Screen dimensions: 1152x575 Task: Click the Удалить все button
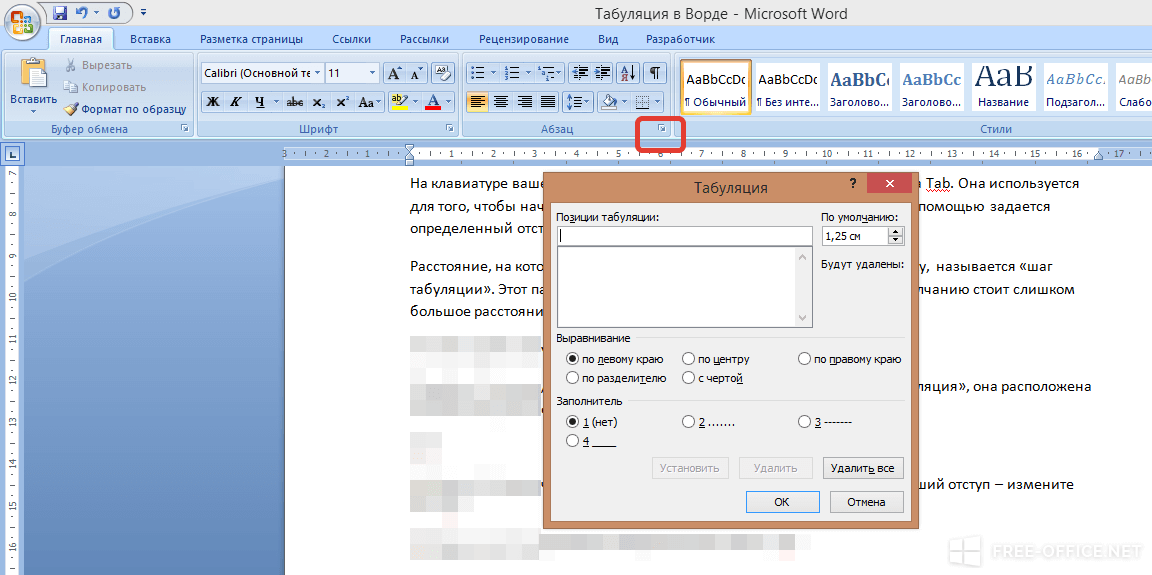(863, 468)
